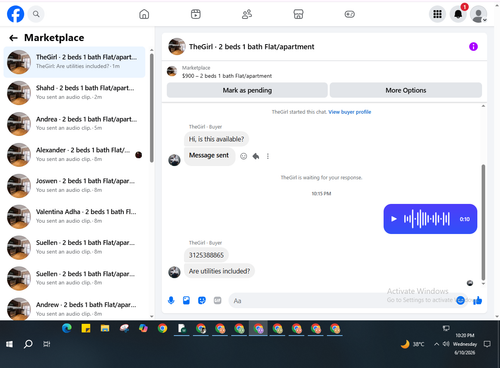Click the conversation list scrollbar
500x368 pixels.
click(x=152, y=108)
